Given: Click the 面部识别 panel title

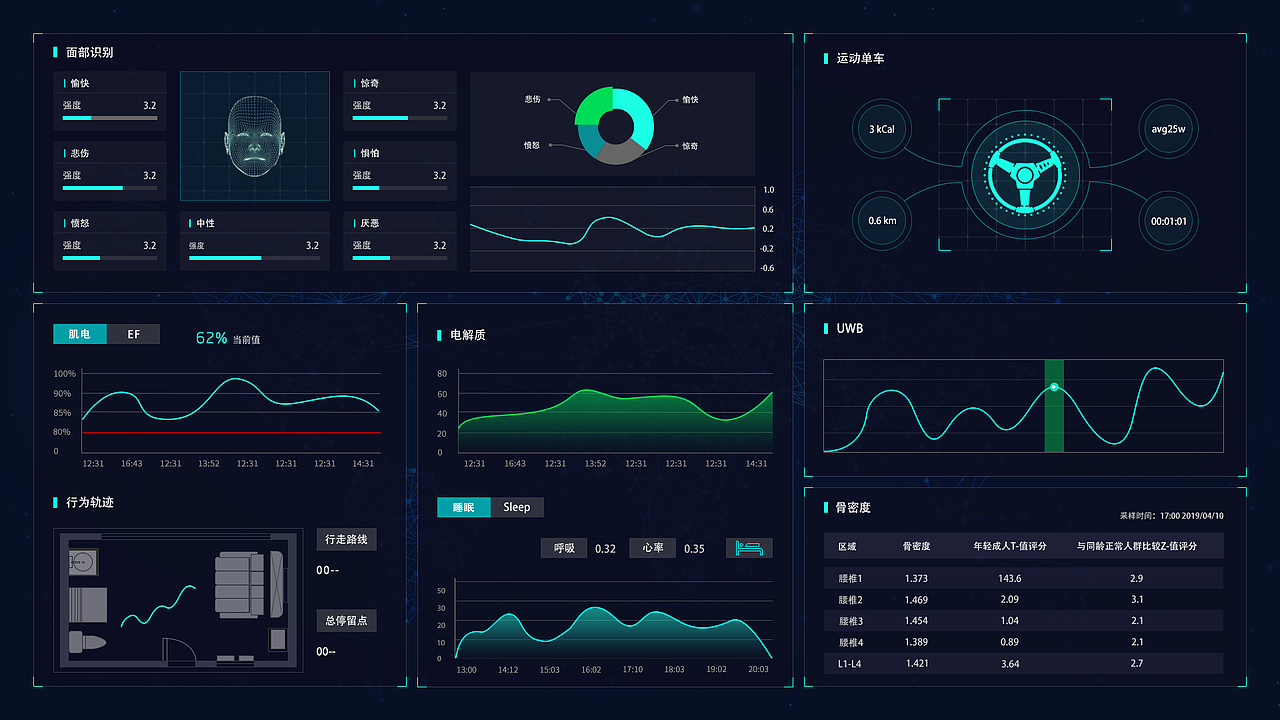Looking at the screenshot, I should coord(90,52).
